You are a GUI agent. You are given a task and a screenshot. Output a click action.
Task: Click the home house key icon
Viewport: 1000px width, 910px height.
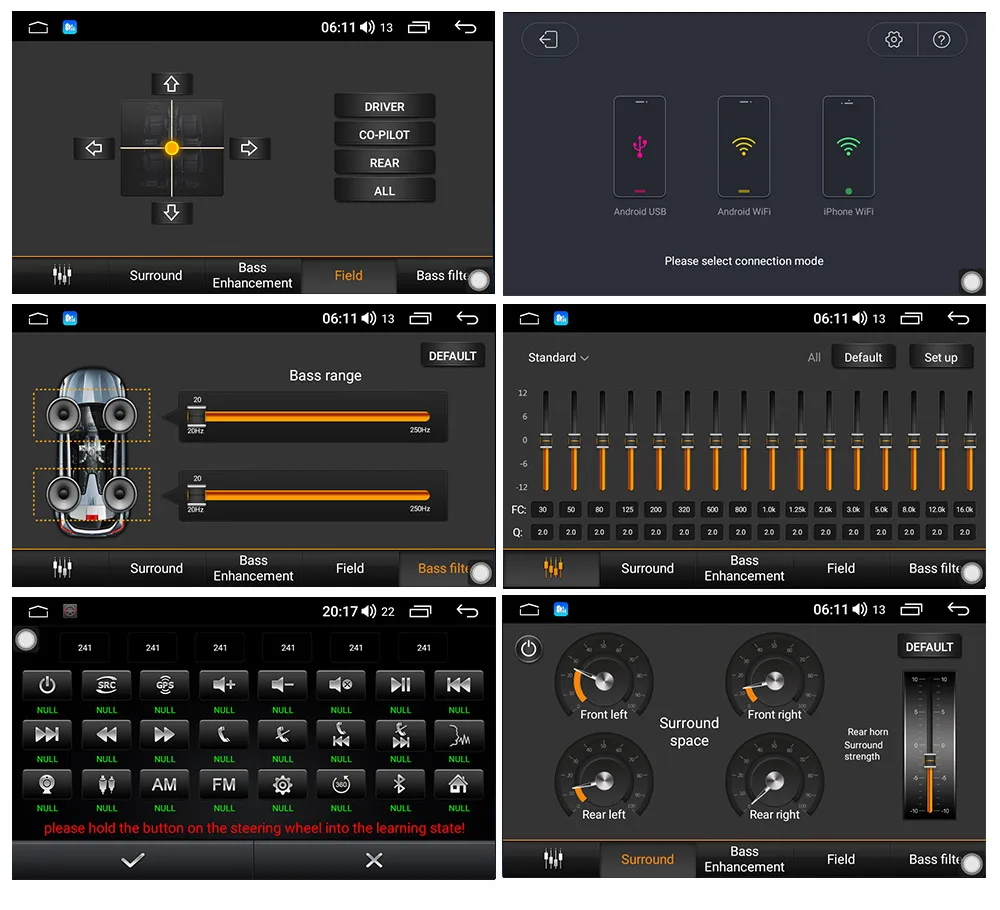(x=459, y=784)
